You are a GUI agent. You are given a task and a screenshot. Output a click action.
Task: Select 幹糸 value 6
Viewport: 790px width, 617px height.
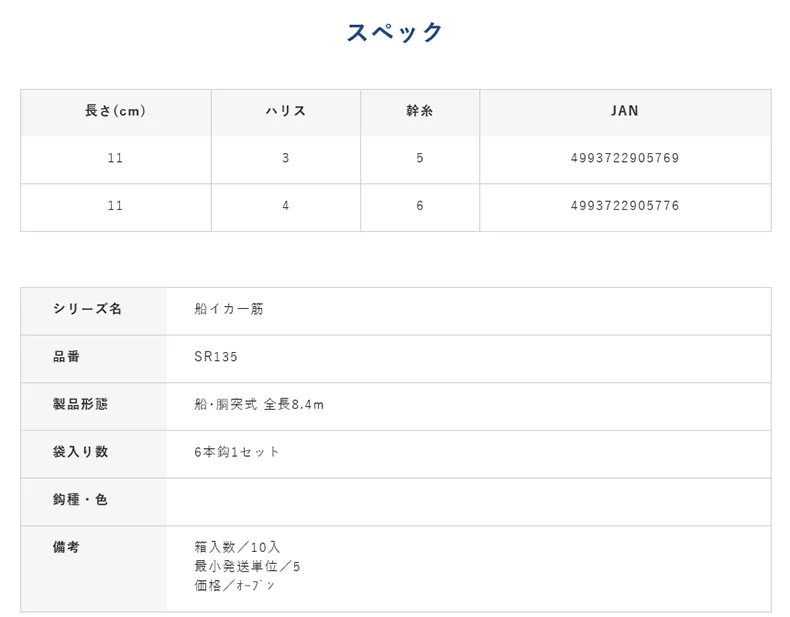point(419,206)
